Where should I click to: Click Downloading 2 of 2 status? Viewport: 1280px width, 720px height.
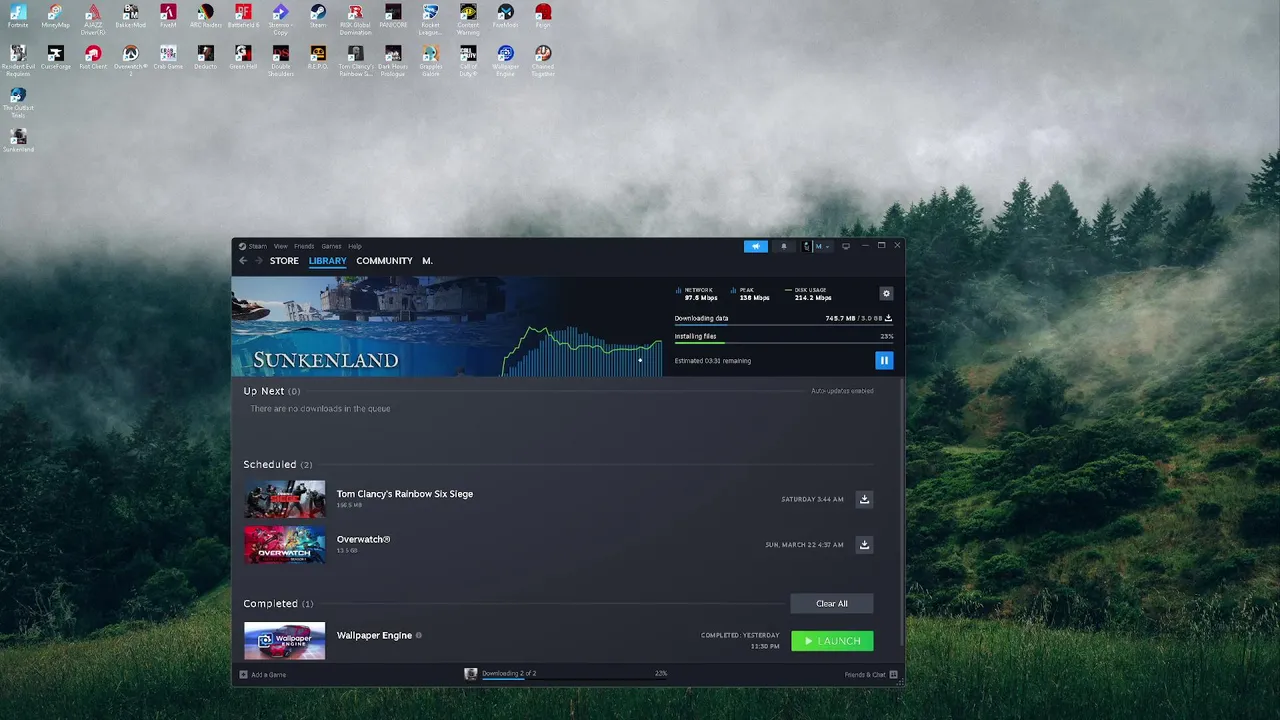point(509,674)
